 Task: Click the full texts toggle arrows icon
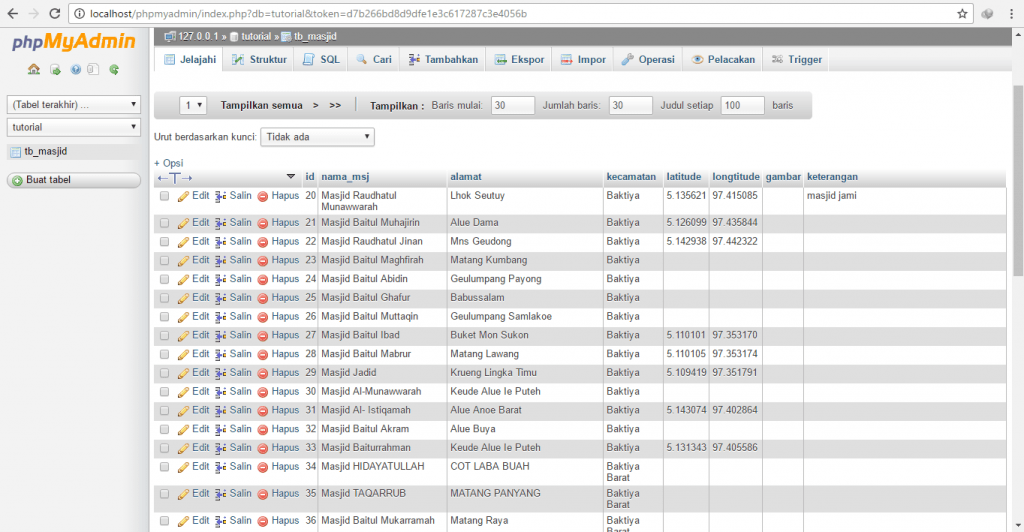click(174, 178)
